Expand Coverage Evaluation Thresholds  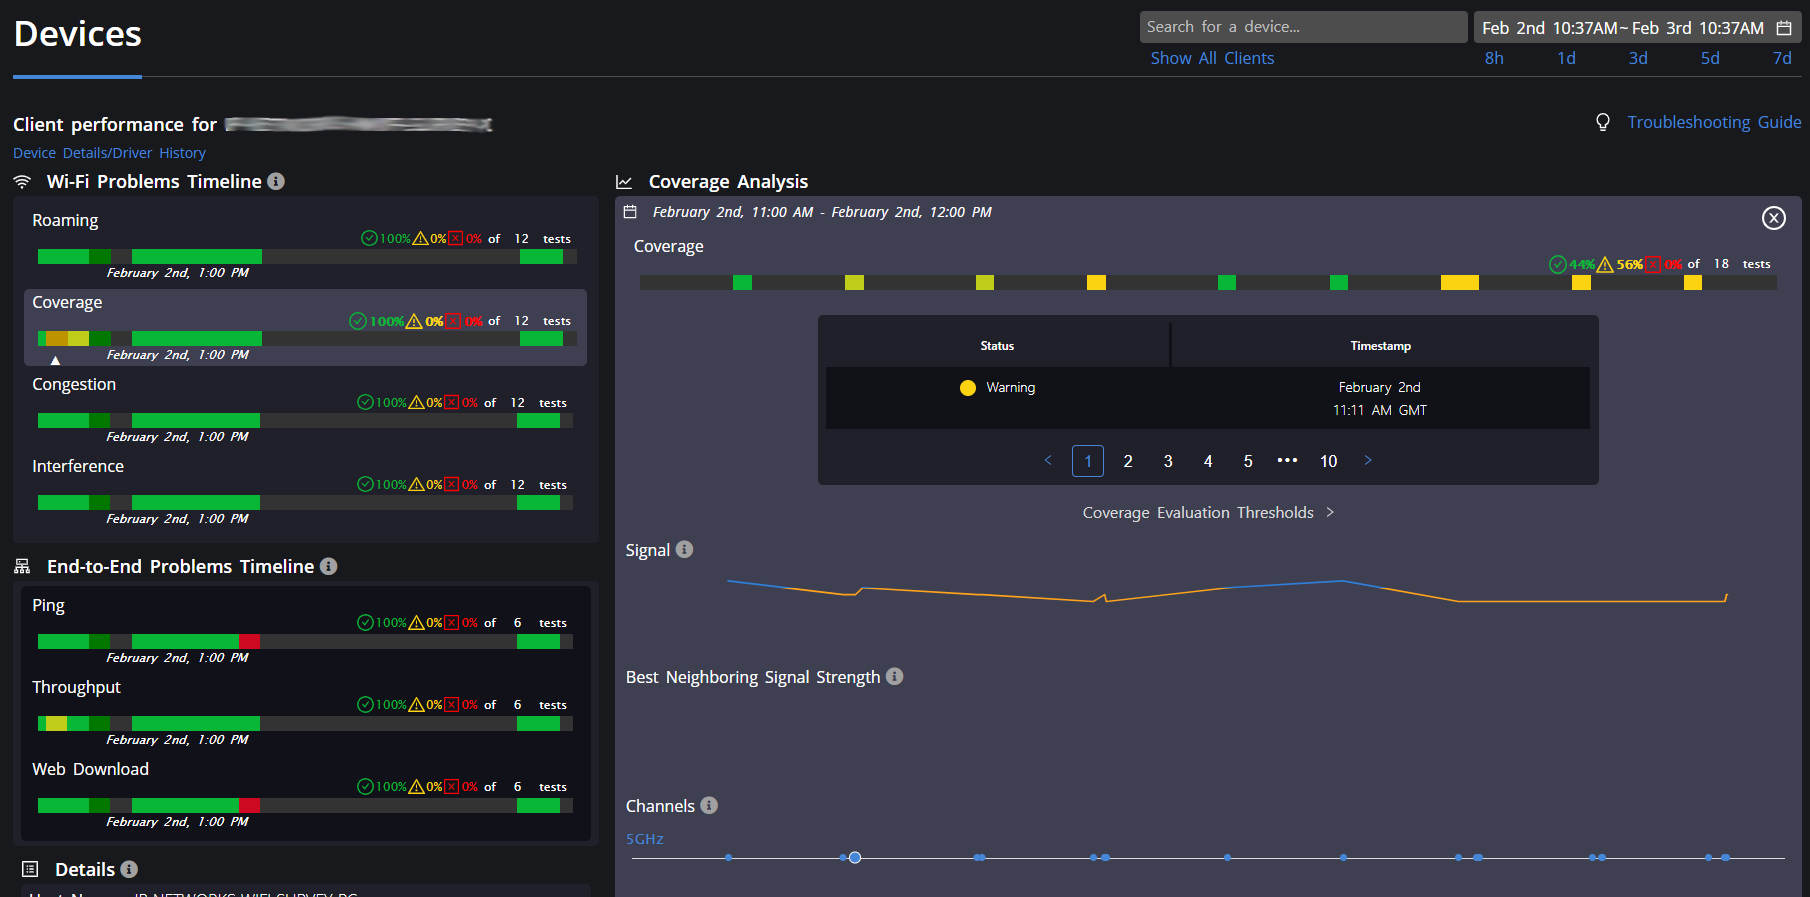1208,512
